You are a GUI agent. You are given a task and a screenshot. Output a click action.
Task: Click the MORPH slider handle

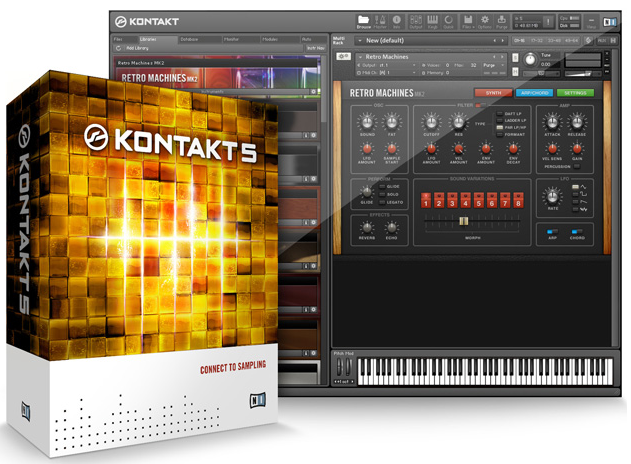[x=464, y=221]
